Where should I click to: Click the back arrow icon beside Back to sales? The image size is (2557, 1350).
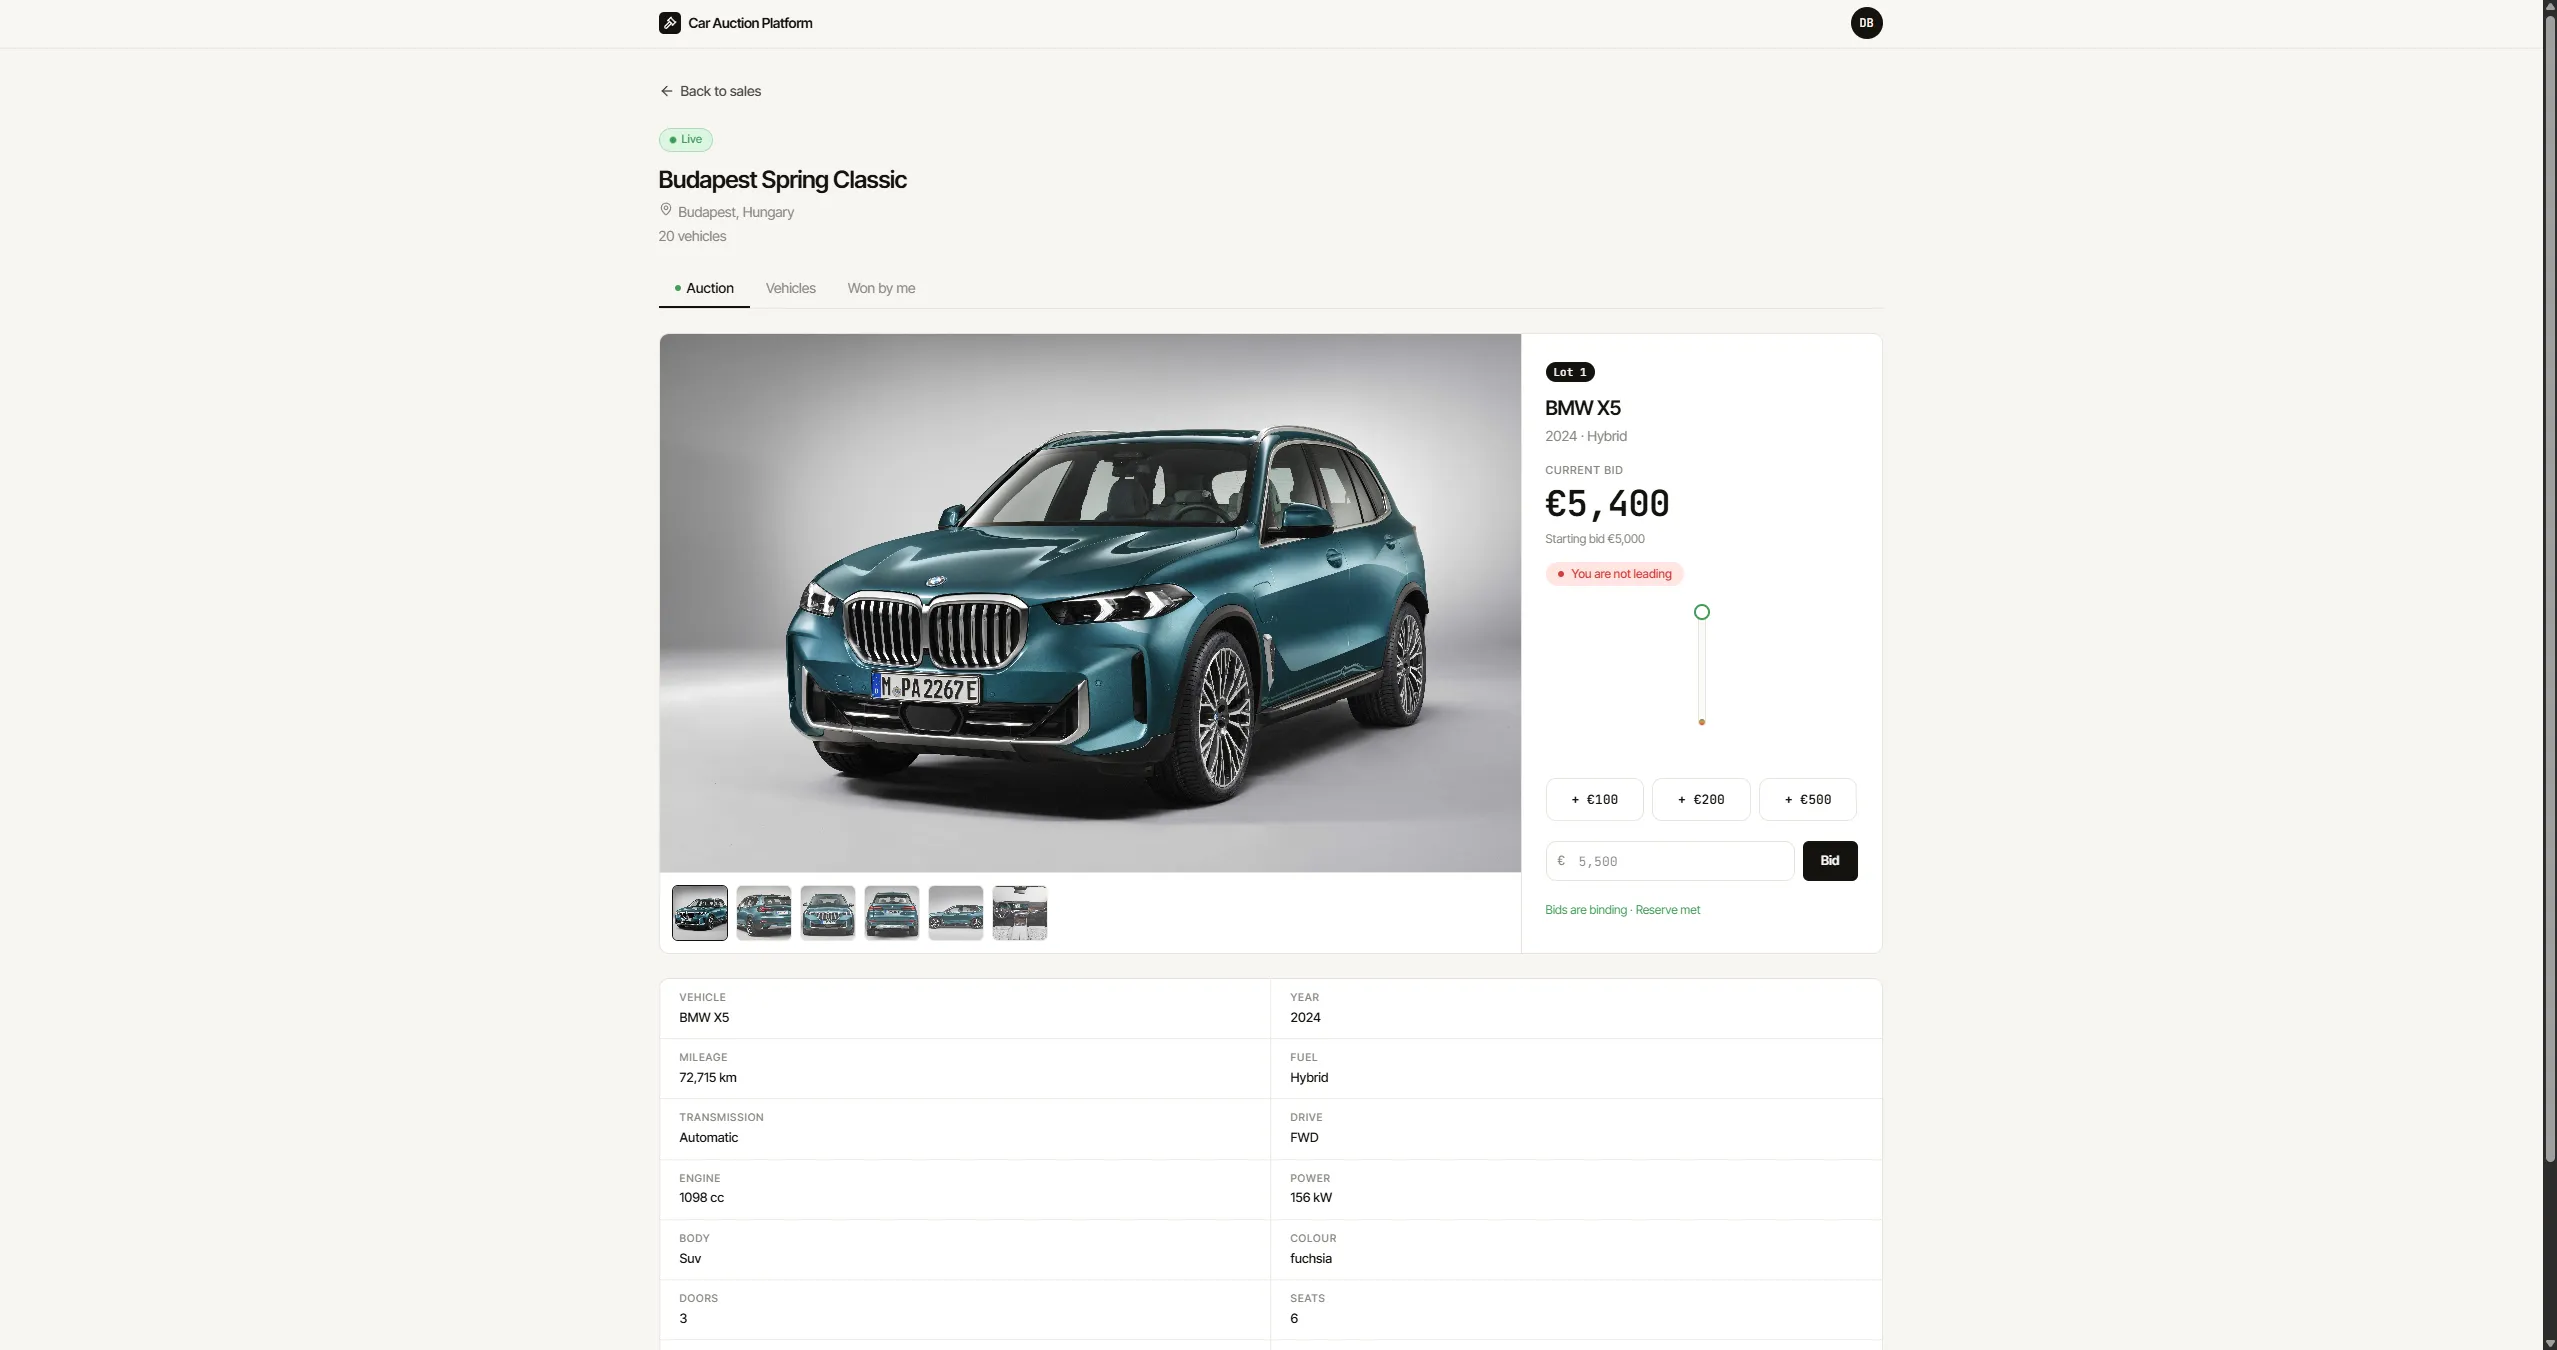click(x=666, y=91)
